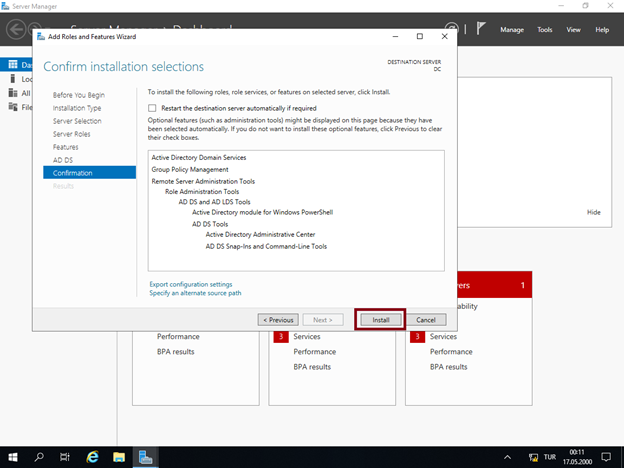Screen dimensions: 624x468
Task: Open File Explorer from taskbar
Action: (119, 457)
